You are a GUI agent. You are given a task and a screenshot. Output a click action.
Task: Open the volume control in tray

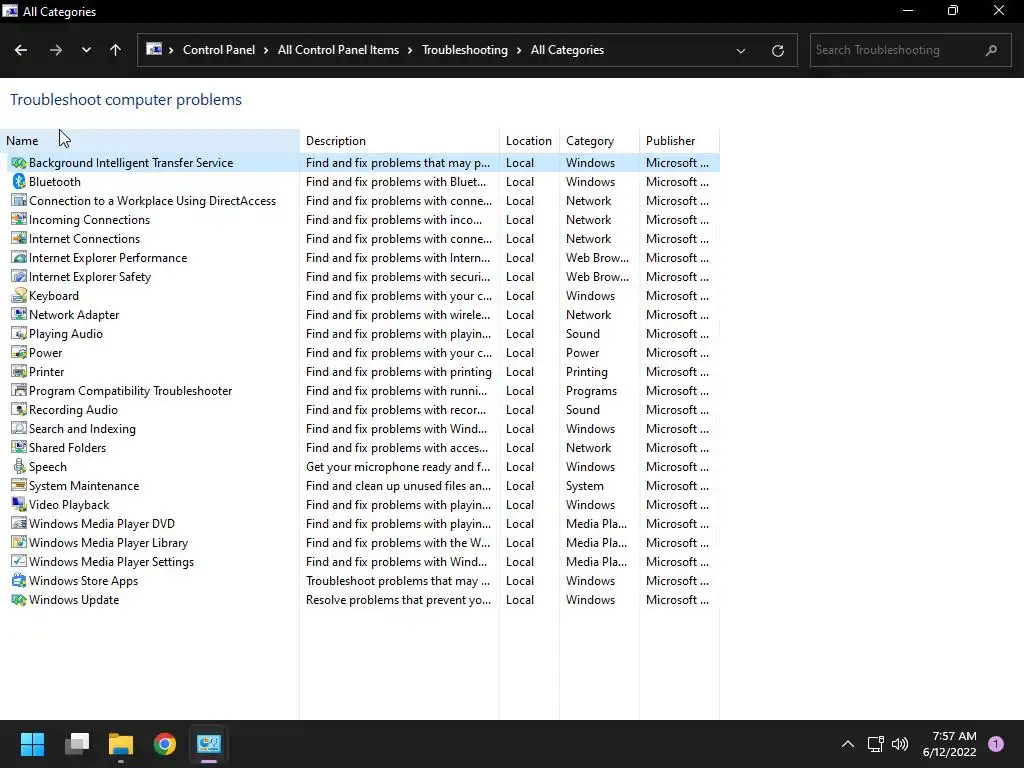pos(900,744)
